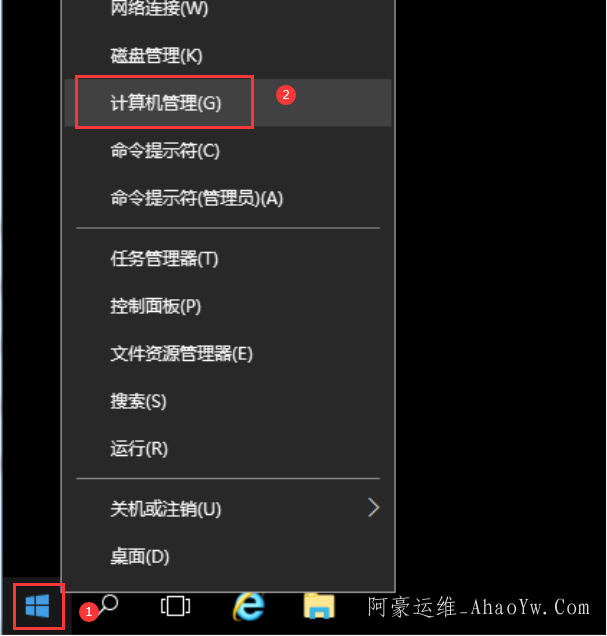Click the 阿豪运维 AhaoYw.Com watermark text
The width and height of the screenshot is (607, 636).
(x=479, y=607)
